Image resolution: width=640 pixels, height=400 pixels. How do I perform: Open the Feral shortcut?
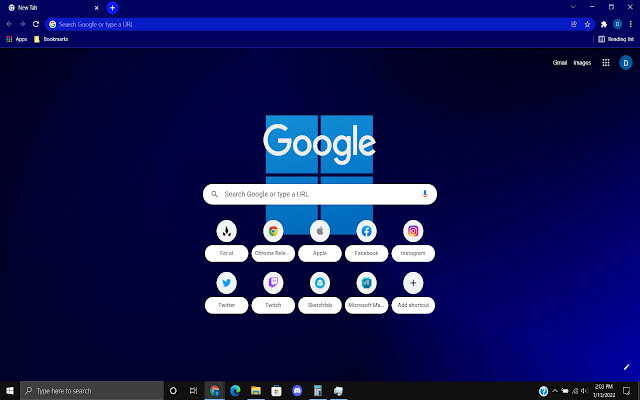click(227, 241)
